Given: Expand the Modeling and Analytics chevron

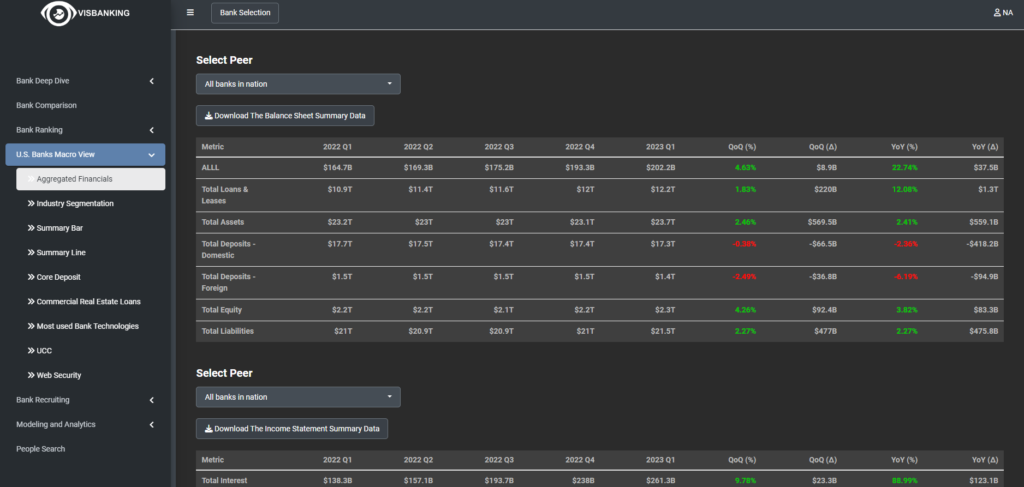Looking at the screenshot, I should coord(151,424).
